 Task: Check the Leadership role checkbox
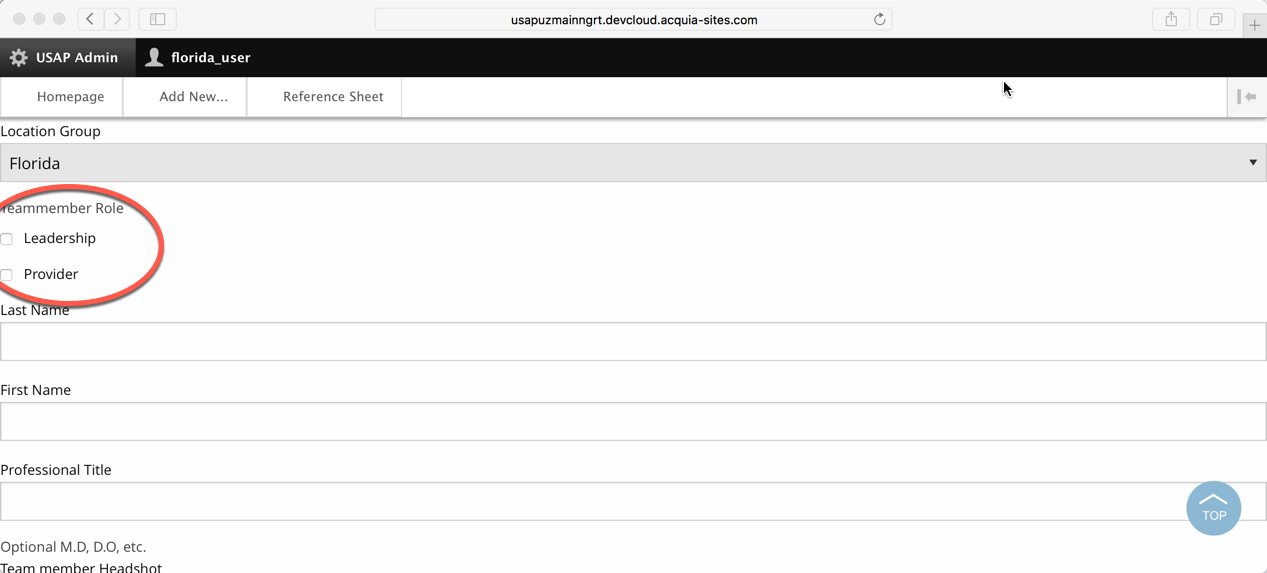click(x=7, y=239)
